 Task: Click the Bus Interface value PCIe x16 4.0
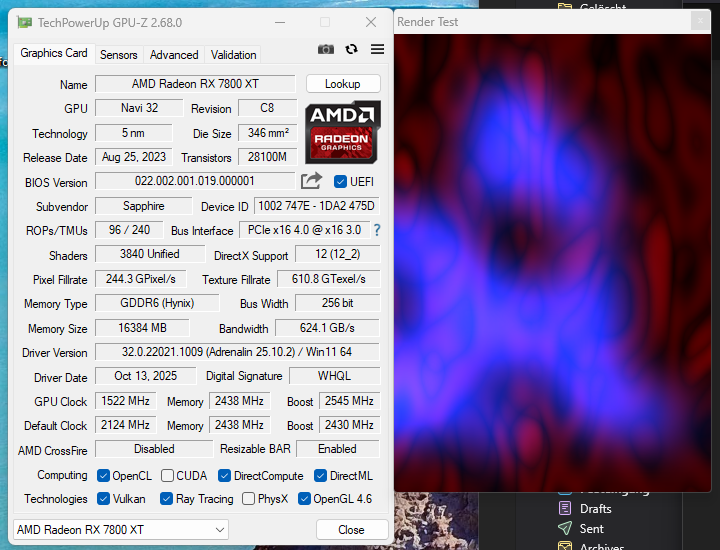[x=304, y=230]
